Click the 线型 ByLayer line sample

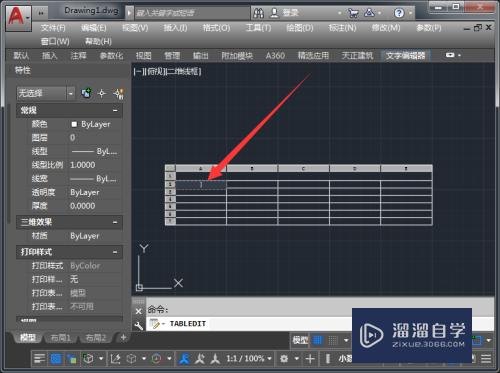coord(82,152)
